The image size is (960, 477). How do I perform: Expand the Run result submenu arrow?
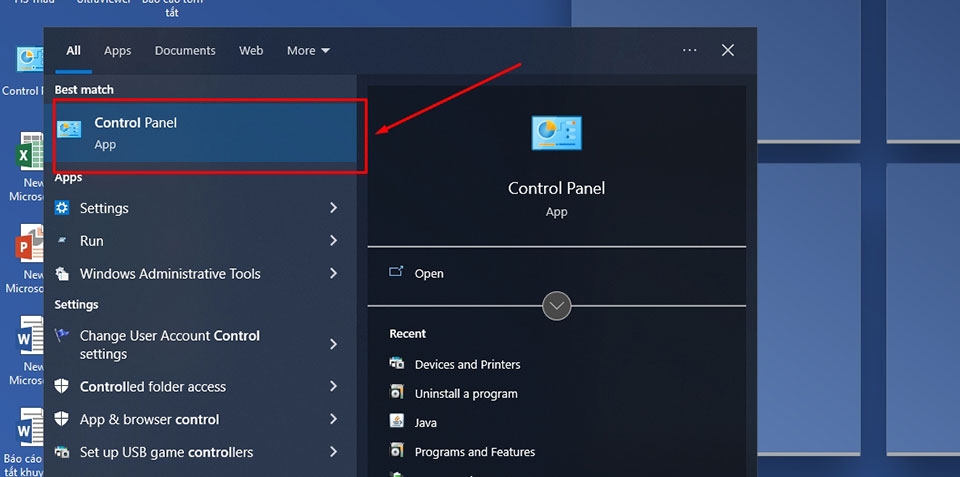point(334,241)
